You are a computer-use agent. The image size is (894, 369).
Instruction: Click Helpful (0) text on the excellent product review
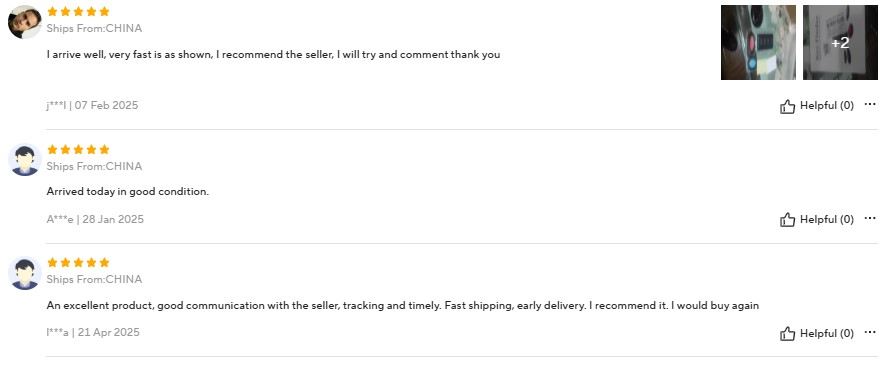827,334
